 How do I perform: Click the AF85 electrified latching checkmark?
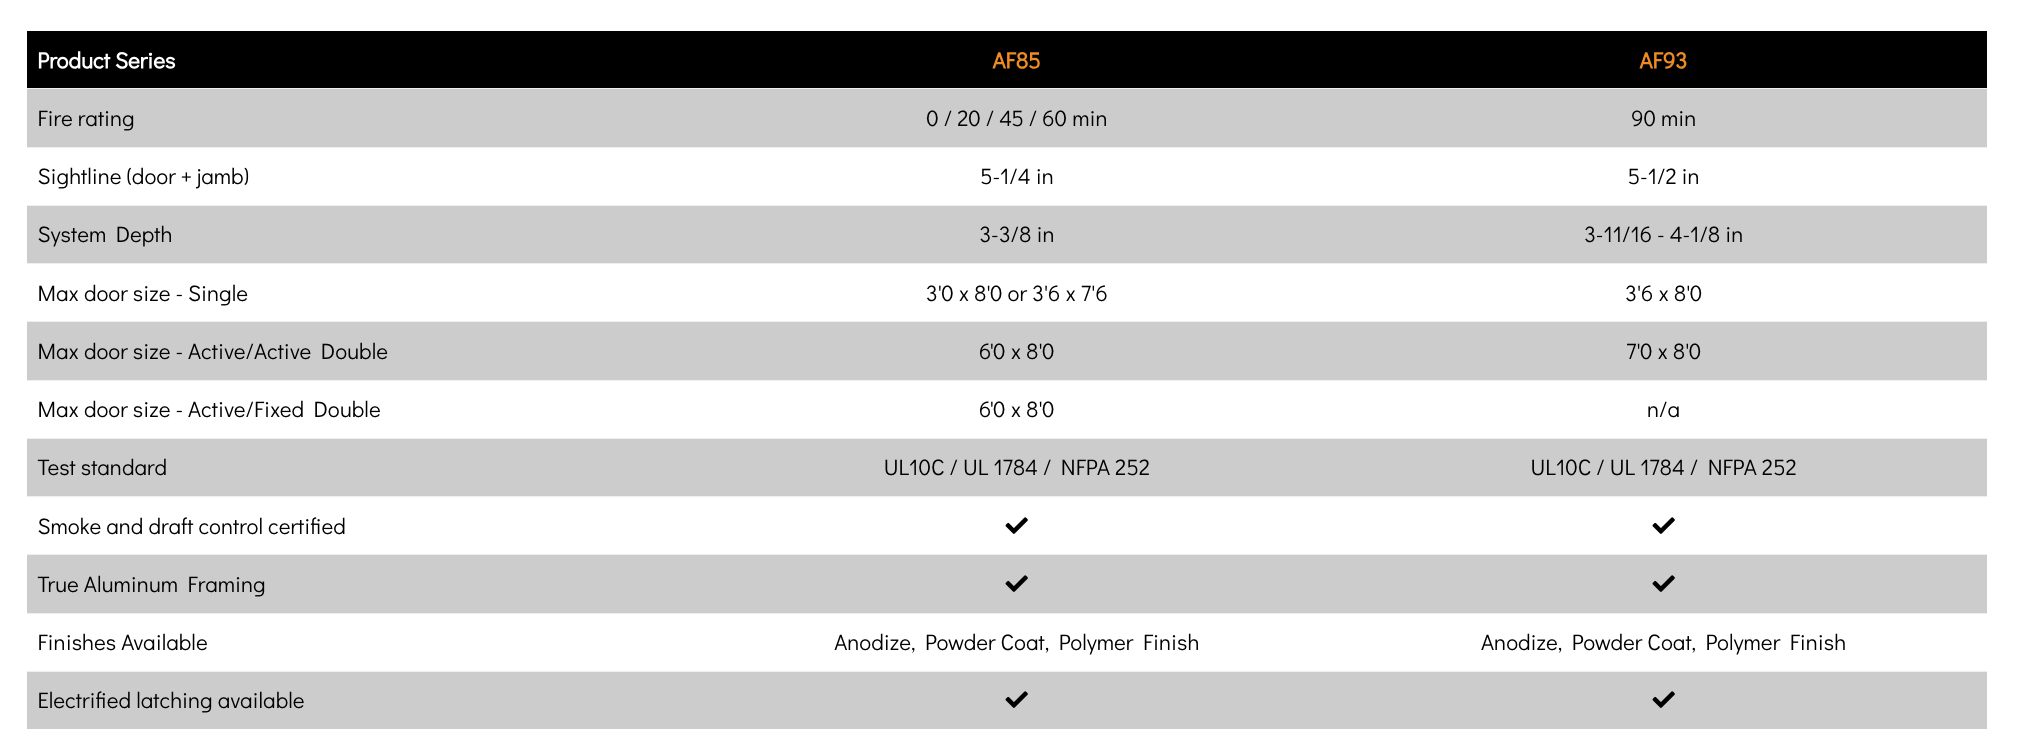[x=1016, y=700]
